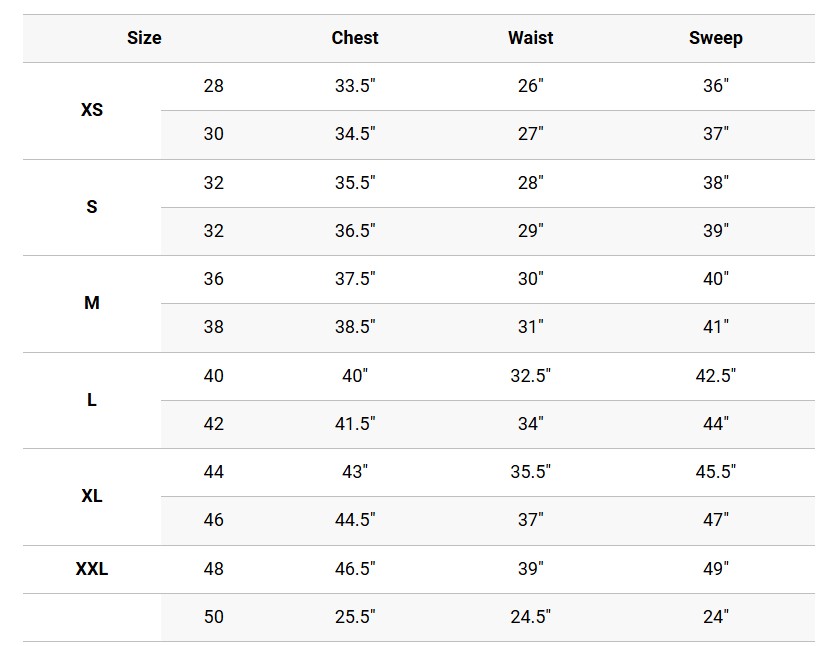Click the XS size label
Screen dimensions: 835x646
tap(92, 110)
